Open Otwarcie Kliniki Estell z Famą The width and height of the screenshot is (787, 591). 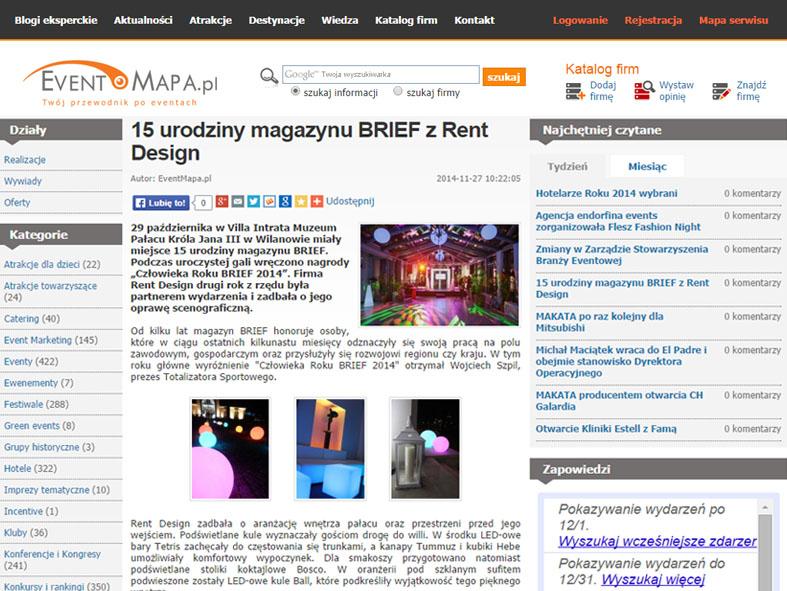tap(606, 429)
